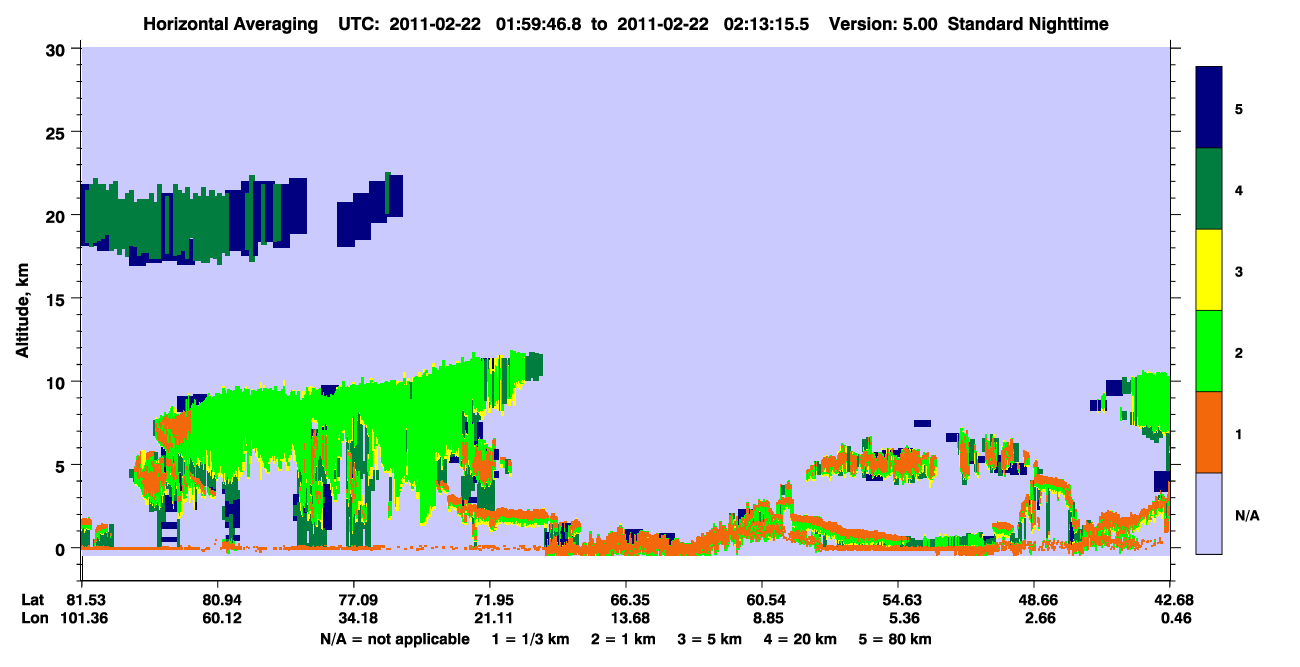Viewport: 1300px width, 667px height.
Task: Click the 'N/A = not applicable' legend text
Action: pyautogui.click(x=394, y=639)
